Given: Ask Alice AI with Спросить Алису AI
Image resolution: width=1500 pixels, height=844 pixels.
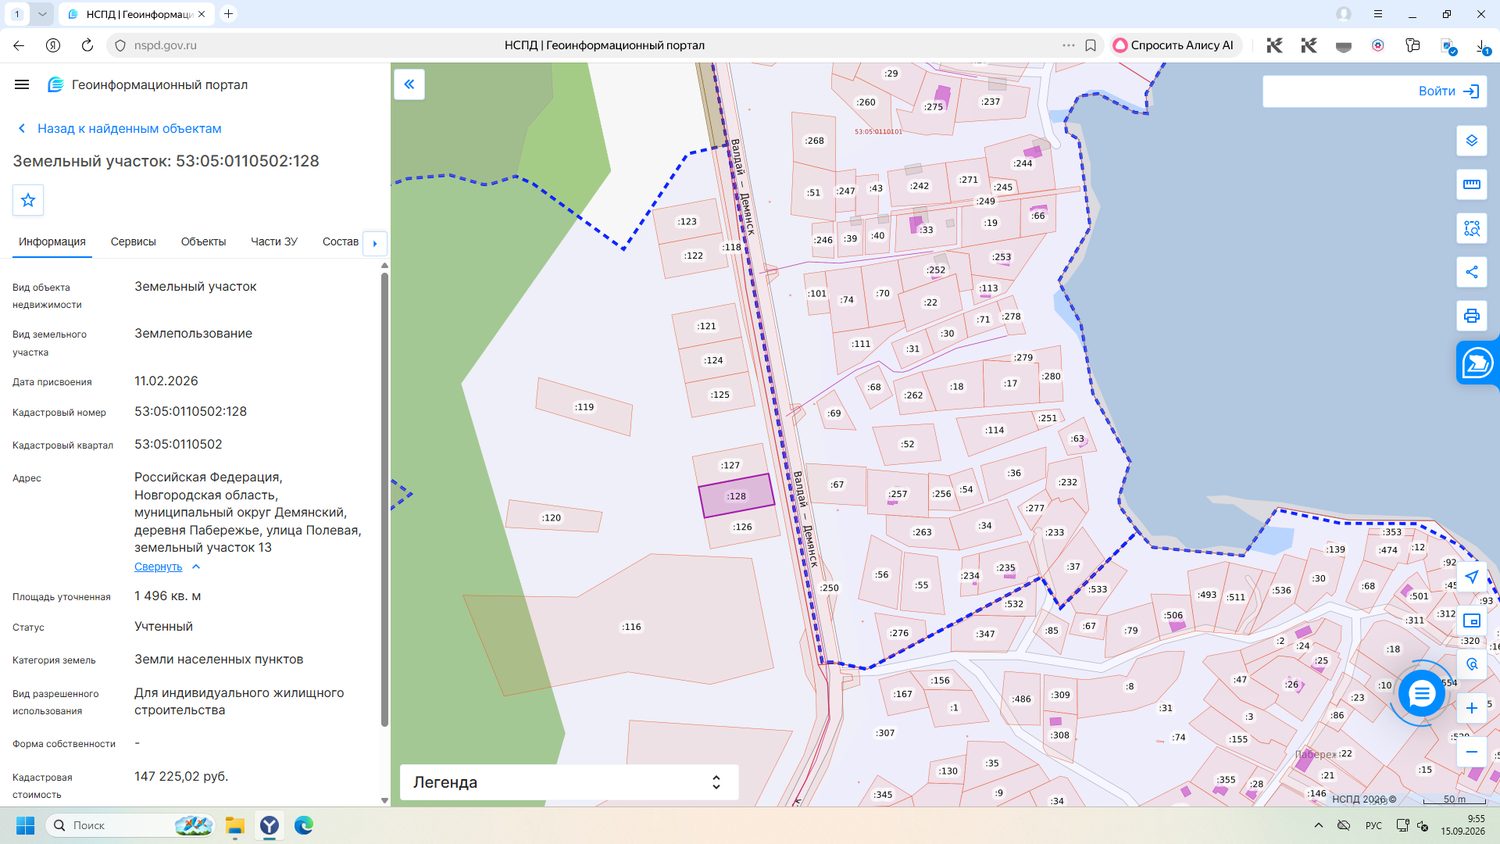Looking at the screenshot, I should tap(1174, 45).
